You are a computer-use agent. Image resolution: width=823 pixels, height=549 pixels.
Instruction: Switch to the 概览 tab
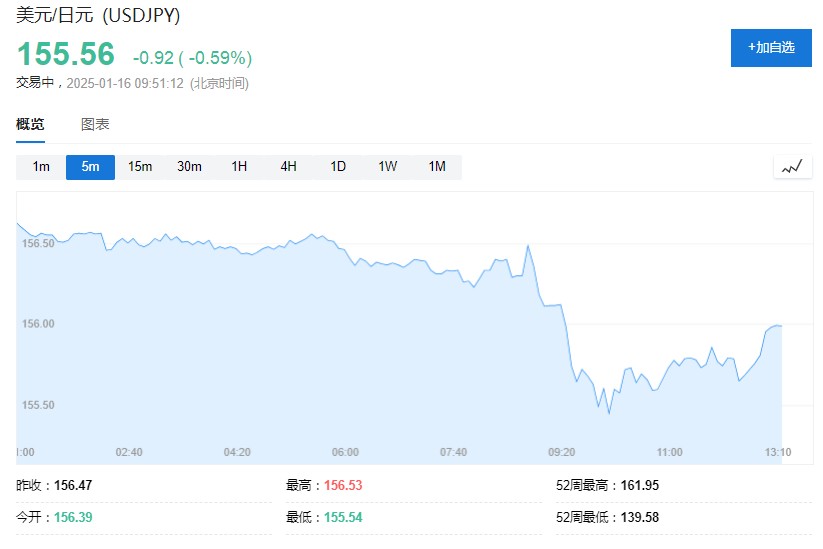[x=30, y=125]
